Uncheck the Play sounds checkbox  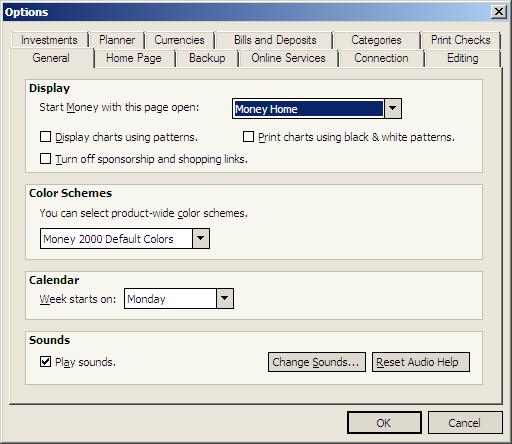45,362
